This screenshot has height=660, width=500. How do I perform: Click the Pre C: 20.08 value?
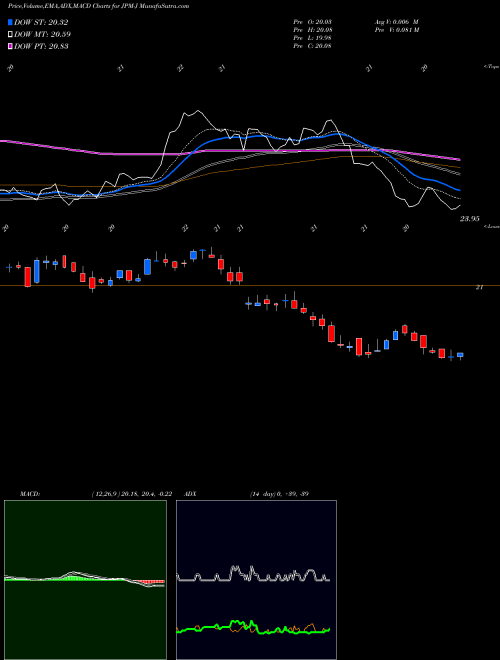coord(312,46)
